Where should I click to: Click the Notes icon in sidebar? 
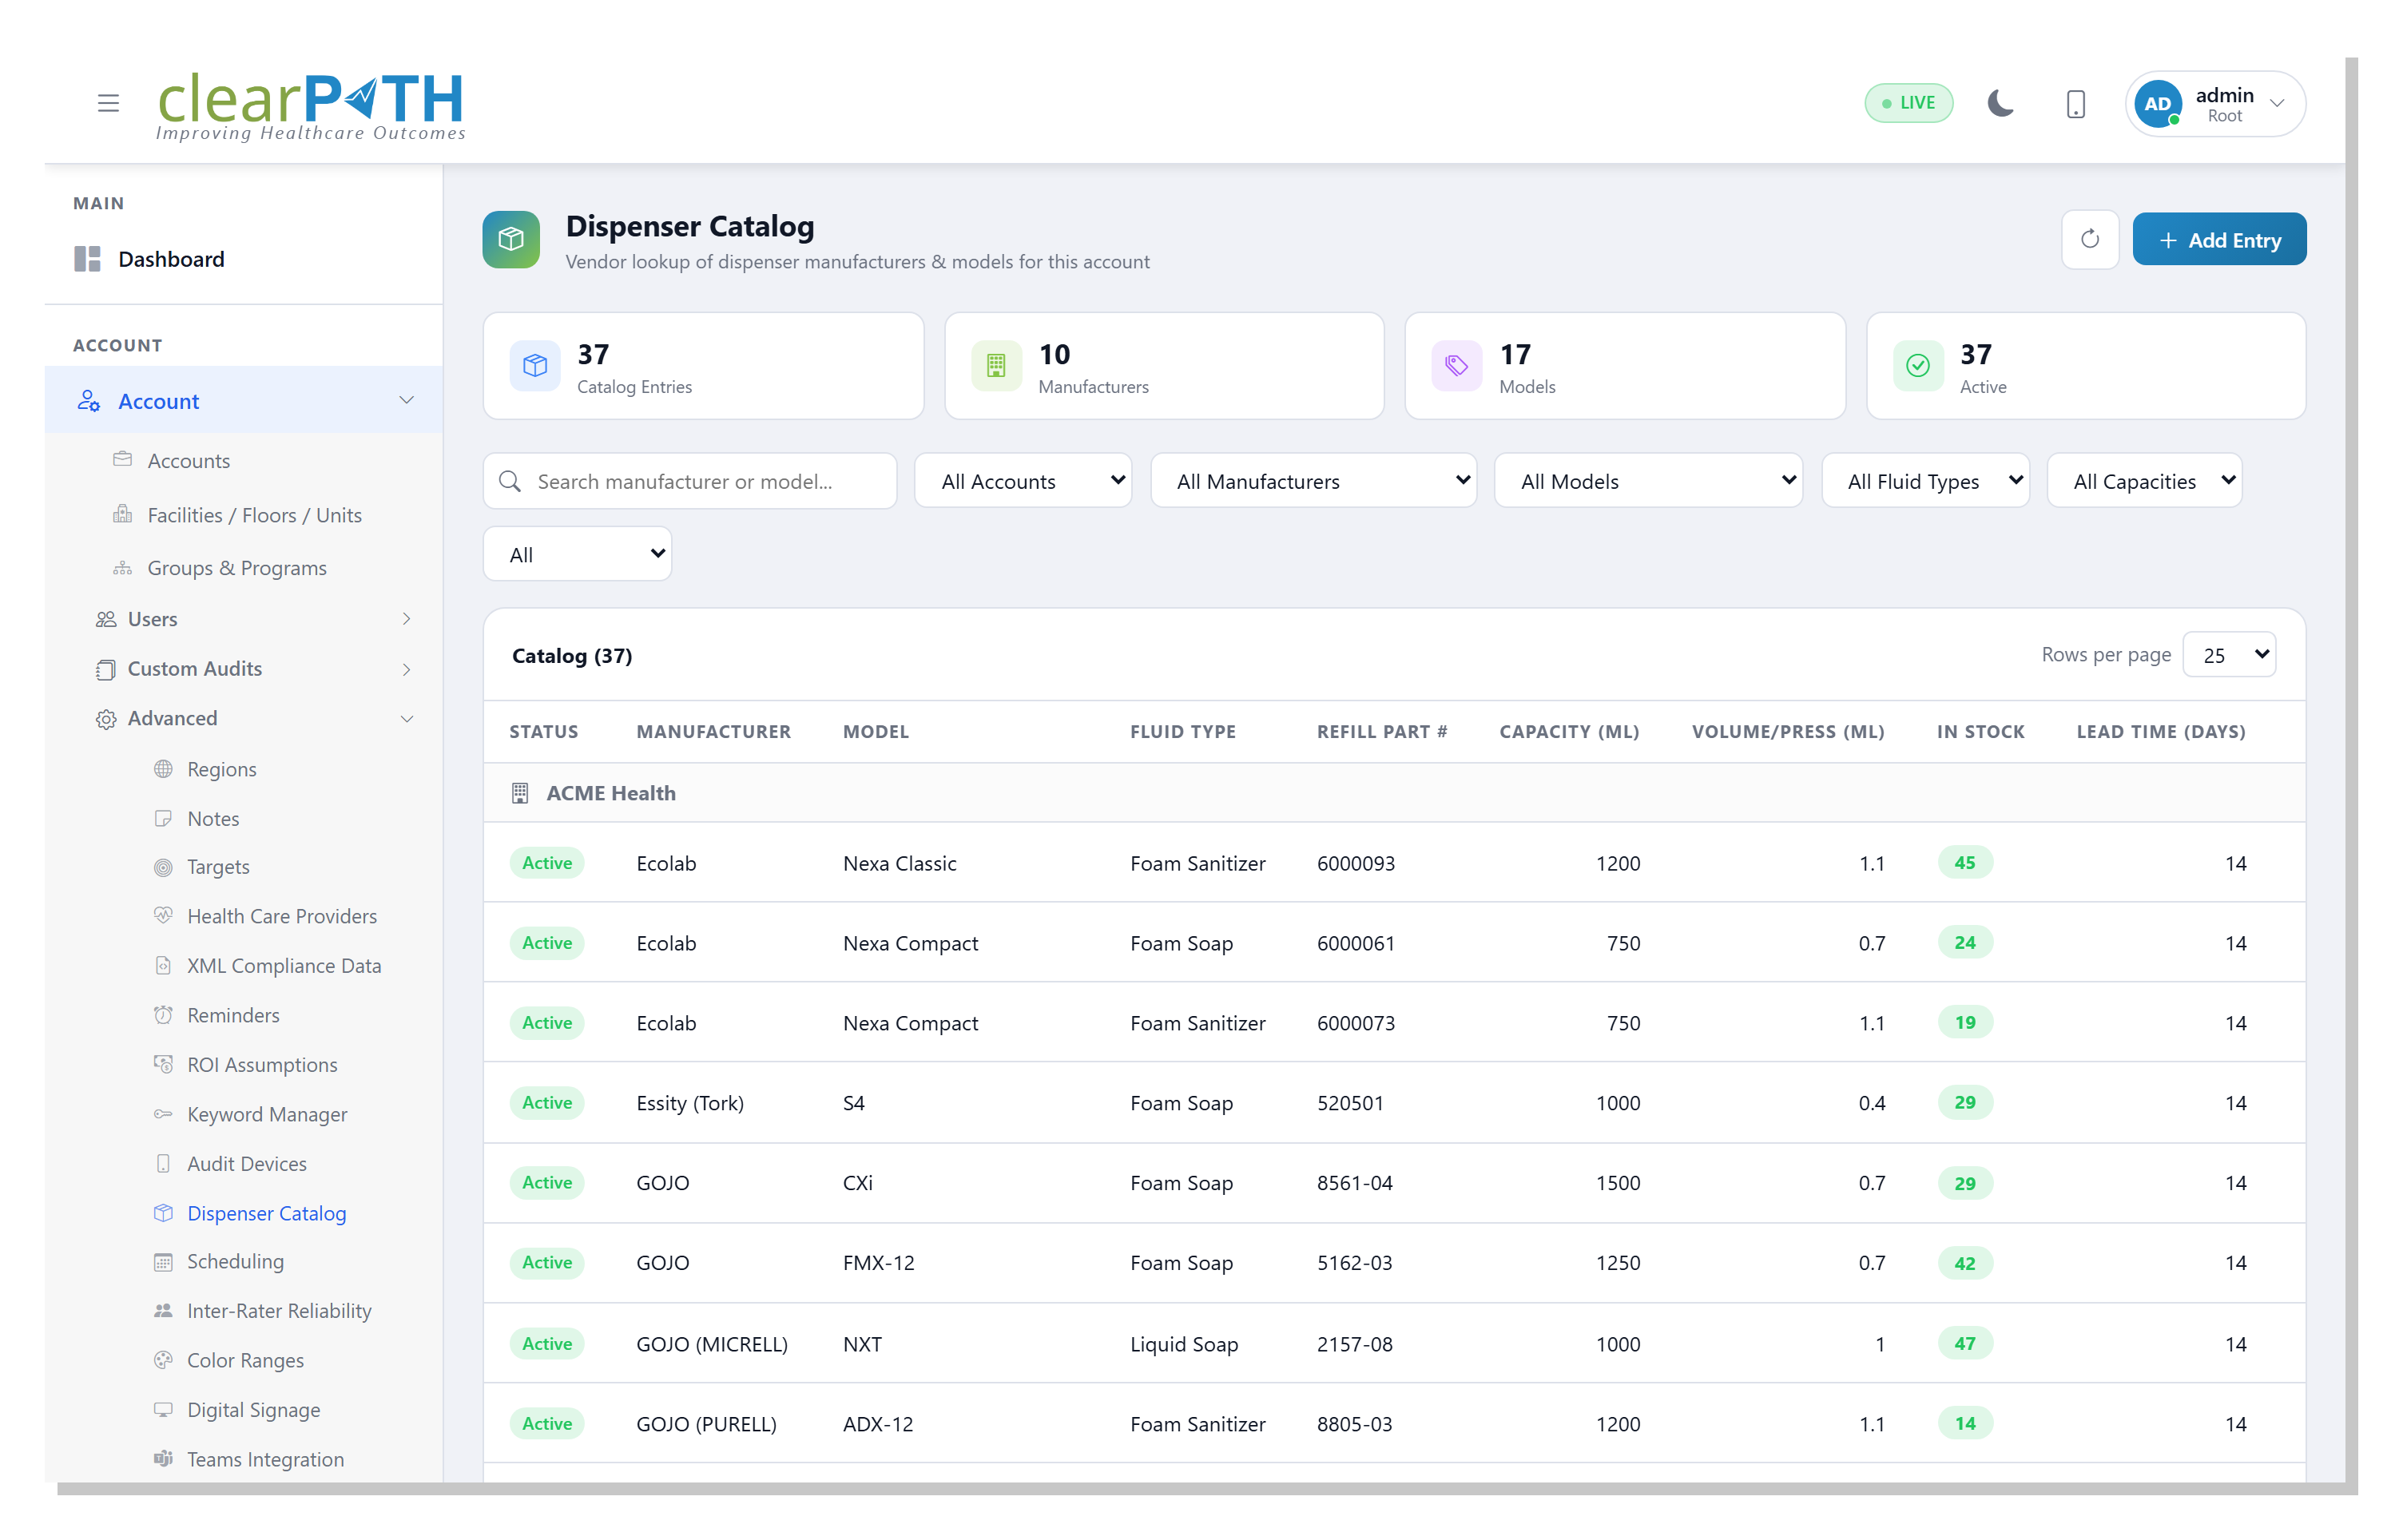click(162, 818)
